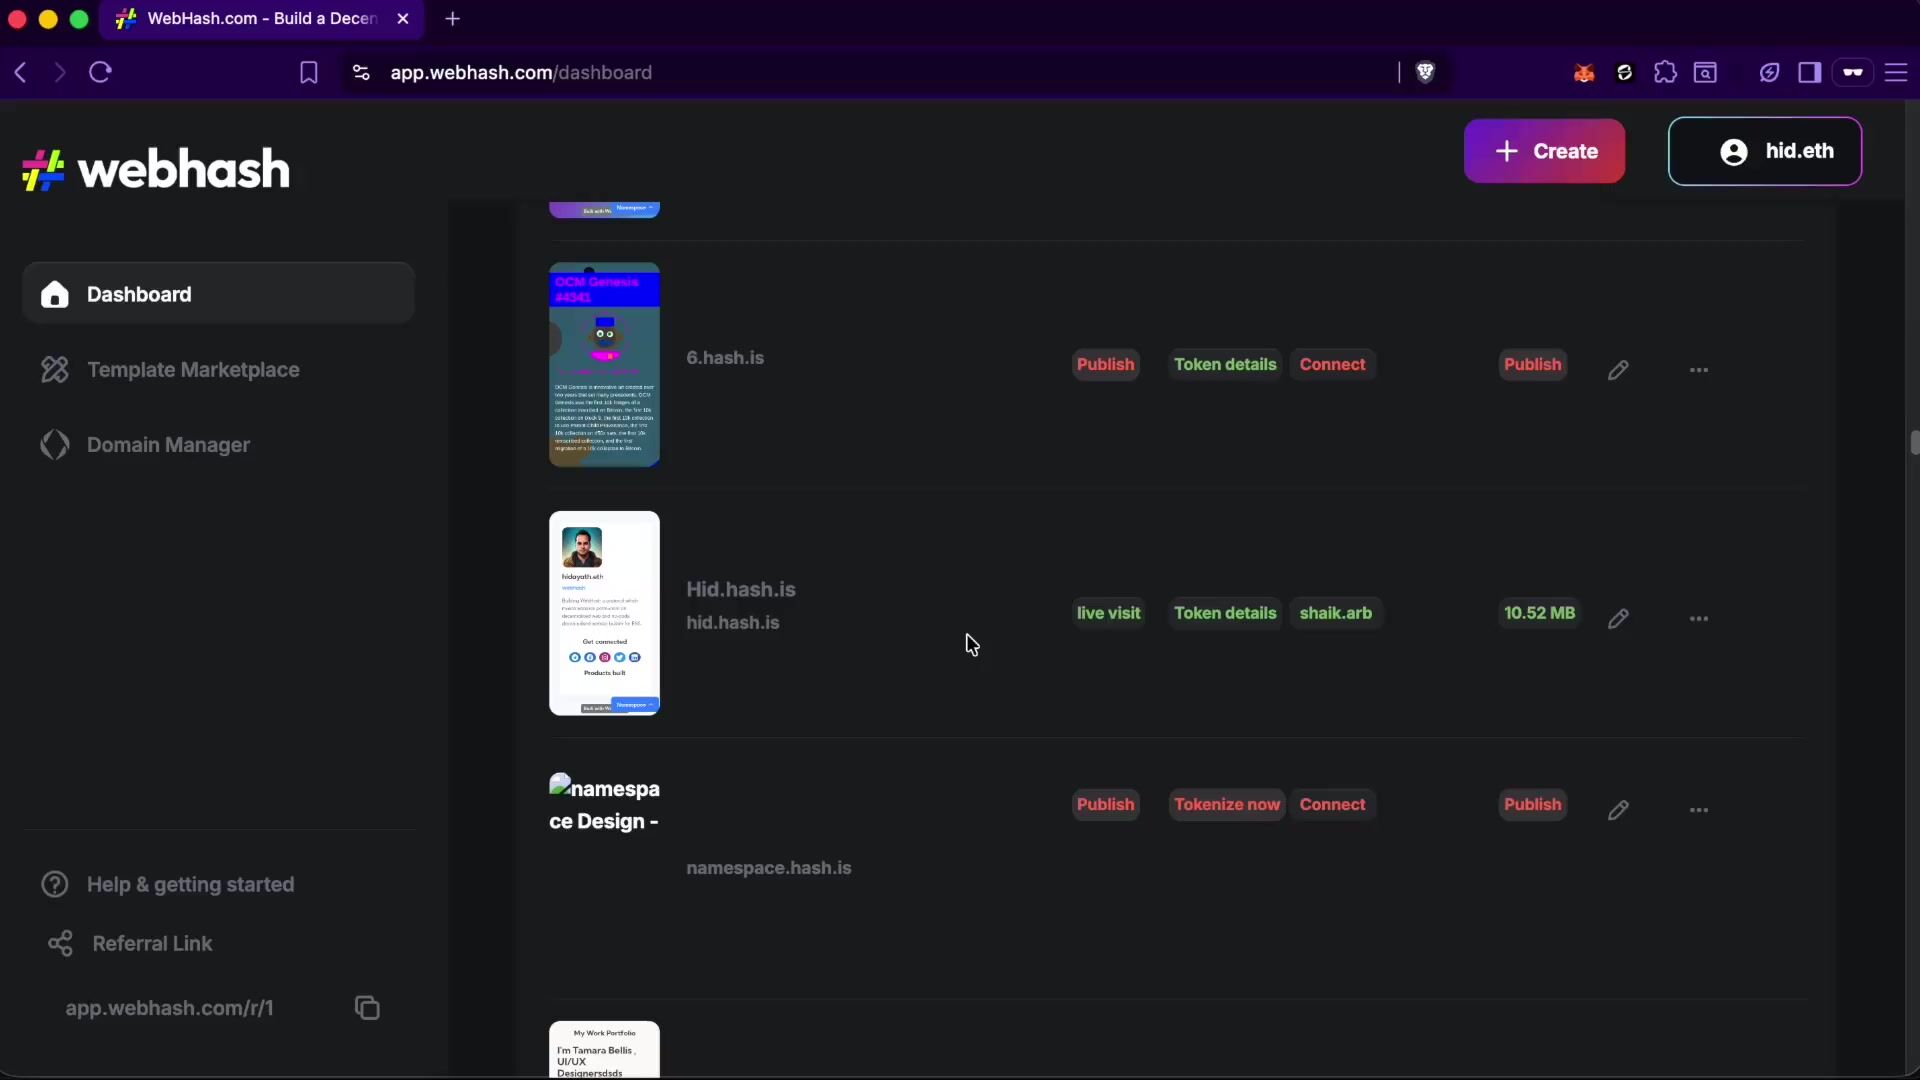Select the Domain Manager brackets icon
Image resolution: width=1920 pixels, height=1080 pixels.
(x=55, y=445)
